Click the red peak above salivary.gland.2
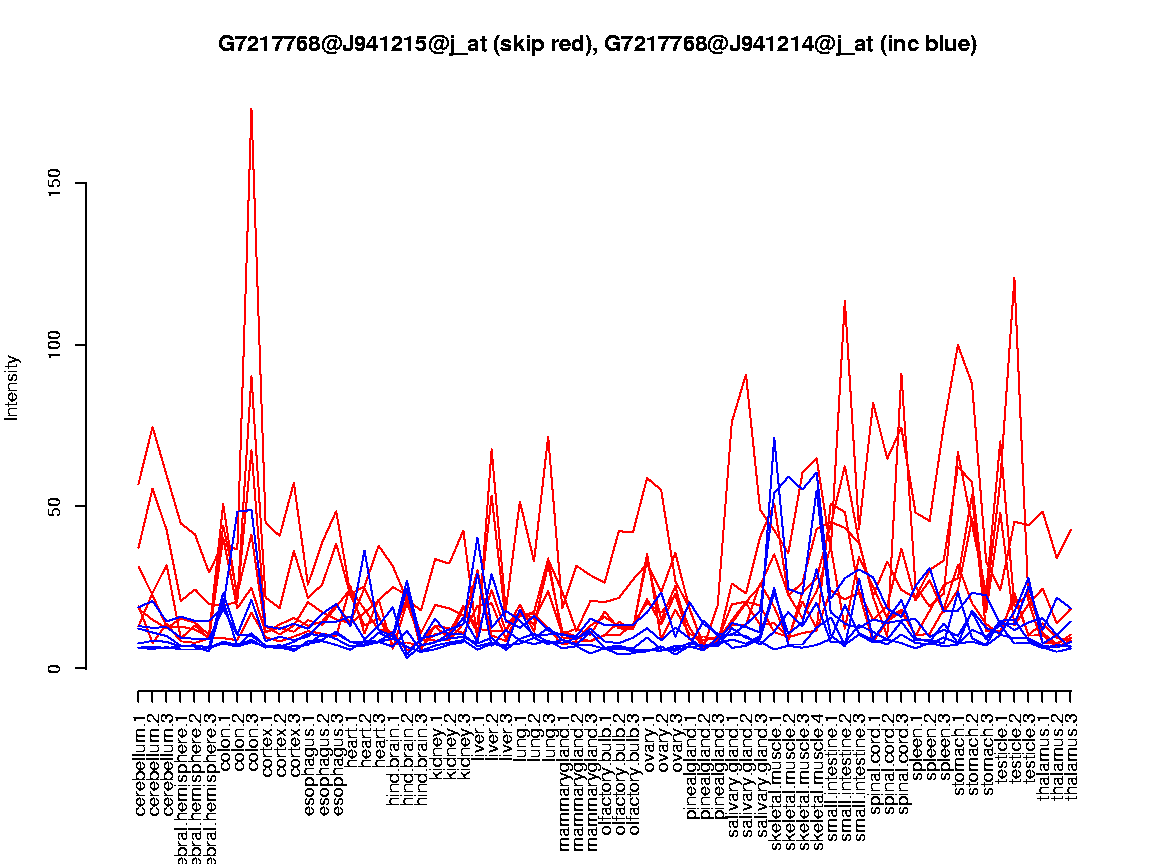This screenshot has width=1152, height=864. tap(746, 375)
